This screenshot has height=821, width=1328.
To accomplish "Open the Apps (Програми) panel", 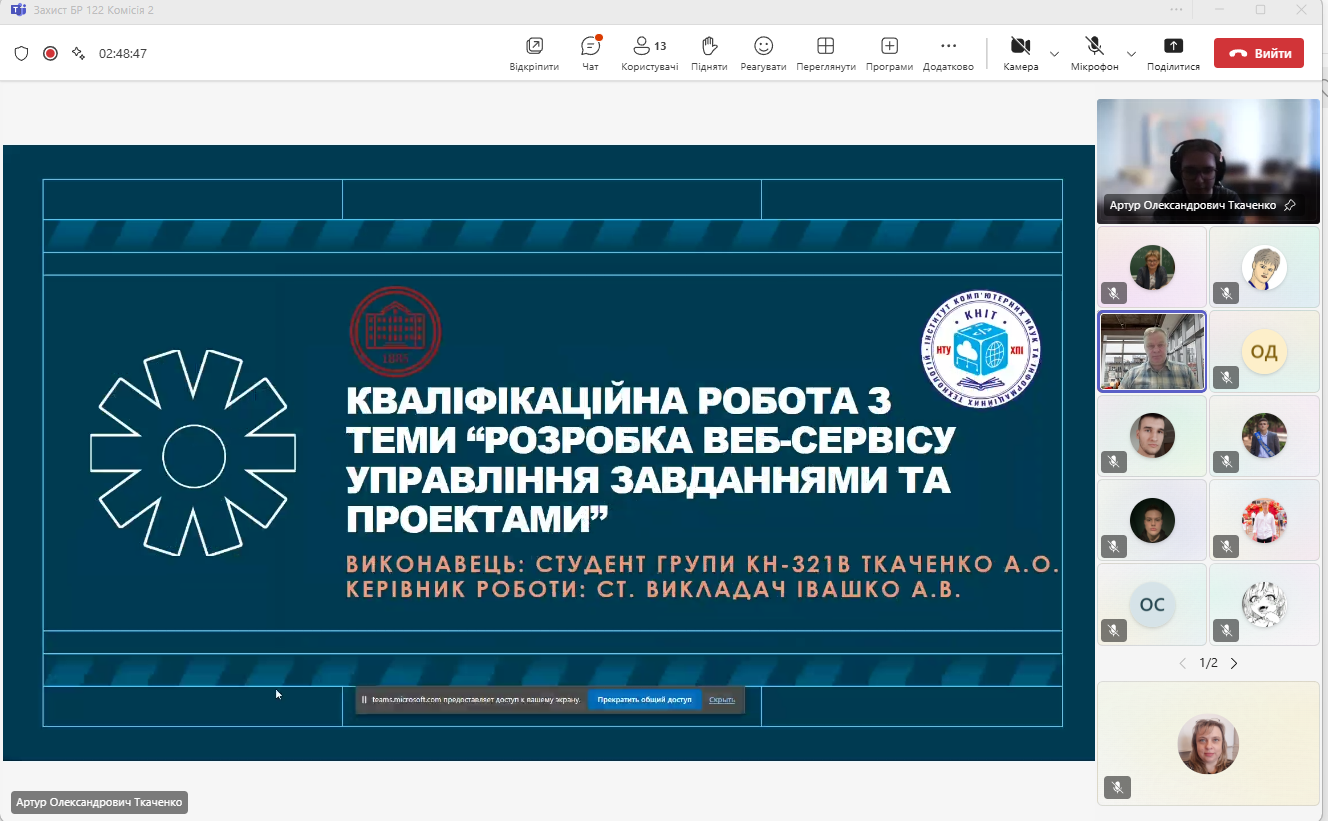I will tap(889, 53).
